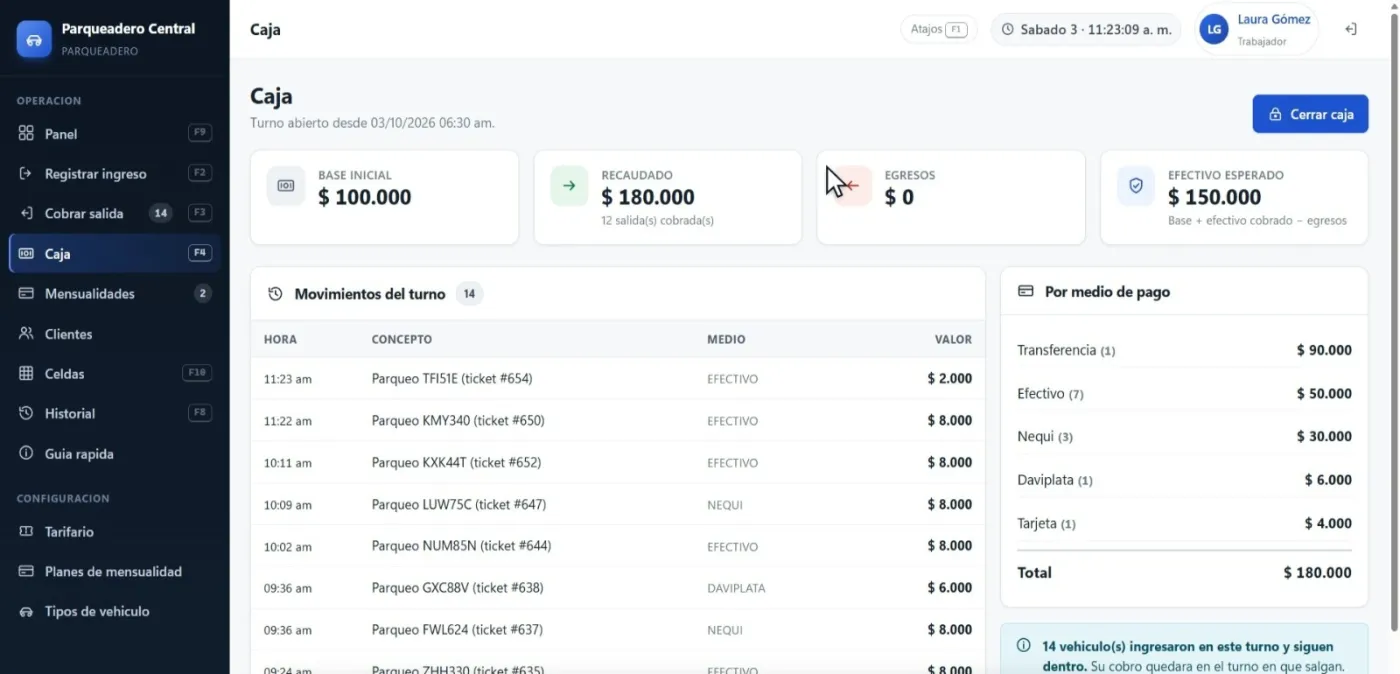Image resolution: width=1400 pixels, height=674 pixels.
Task: Click the Daviplata payment method row
Action: [1184, 480]
